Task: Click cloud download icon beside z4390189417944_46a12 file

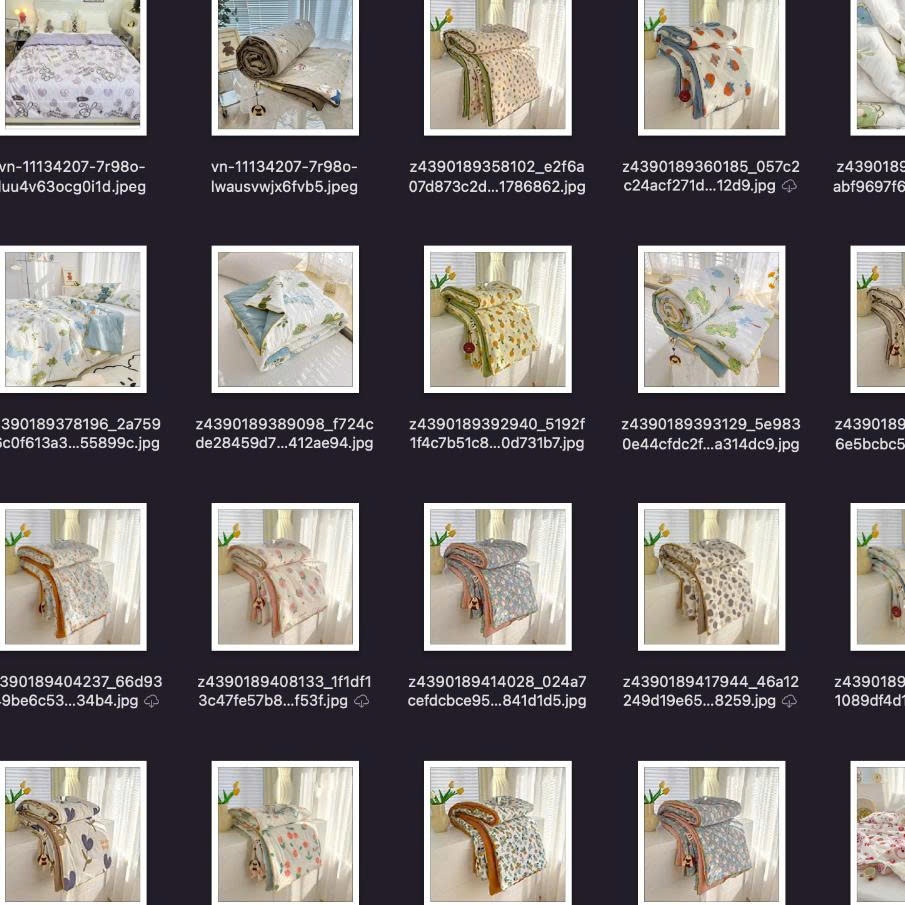Action: point(789,701)
